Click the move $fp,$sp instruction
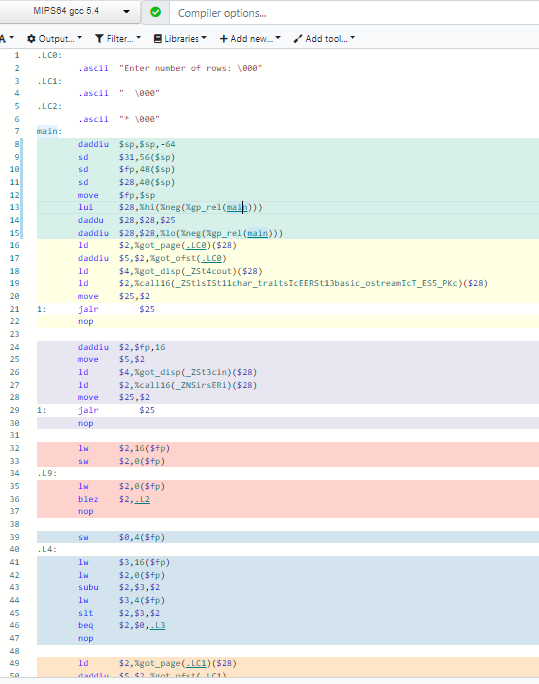This screenshot has width=539, height=684. (x=116, y=195)
